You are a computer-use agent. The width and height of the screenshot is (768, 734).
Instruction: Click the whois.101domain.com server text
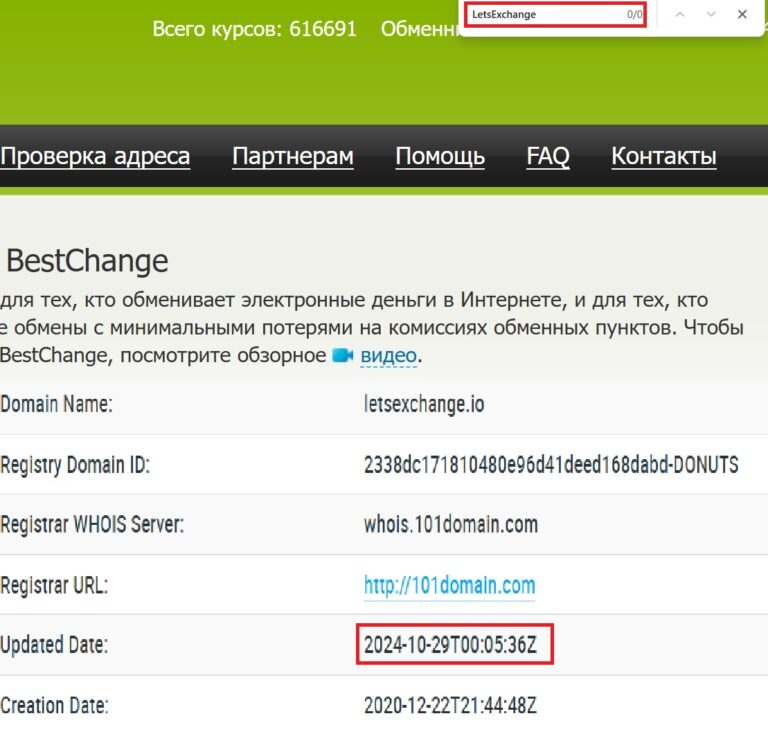pyautogui.click(x=450, y=524)
